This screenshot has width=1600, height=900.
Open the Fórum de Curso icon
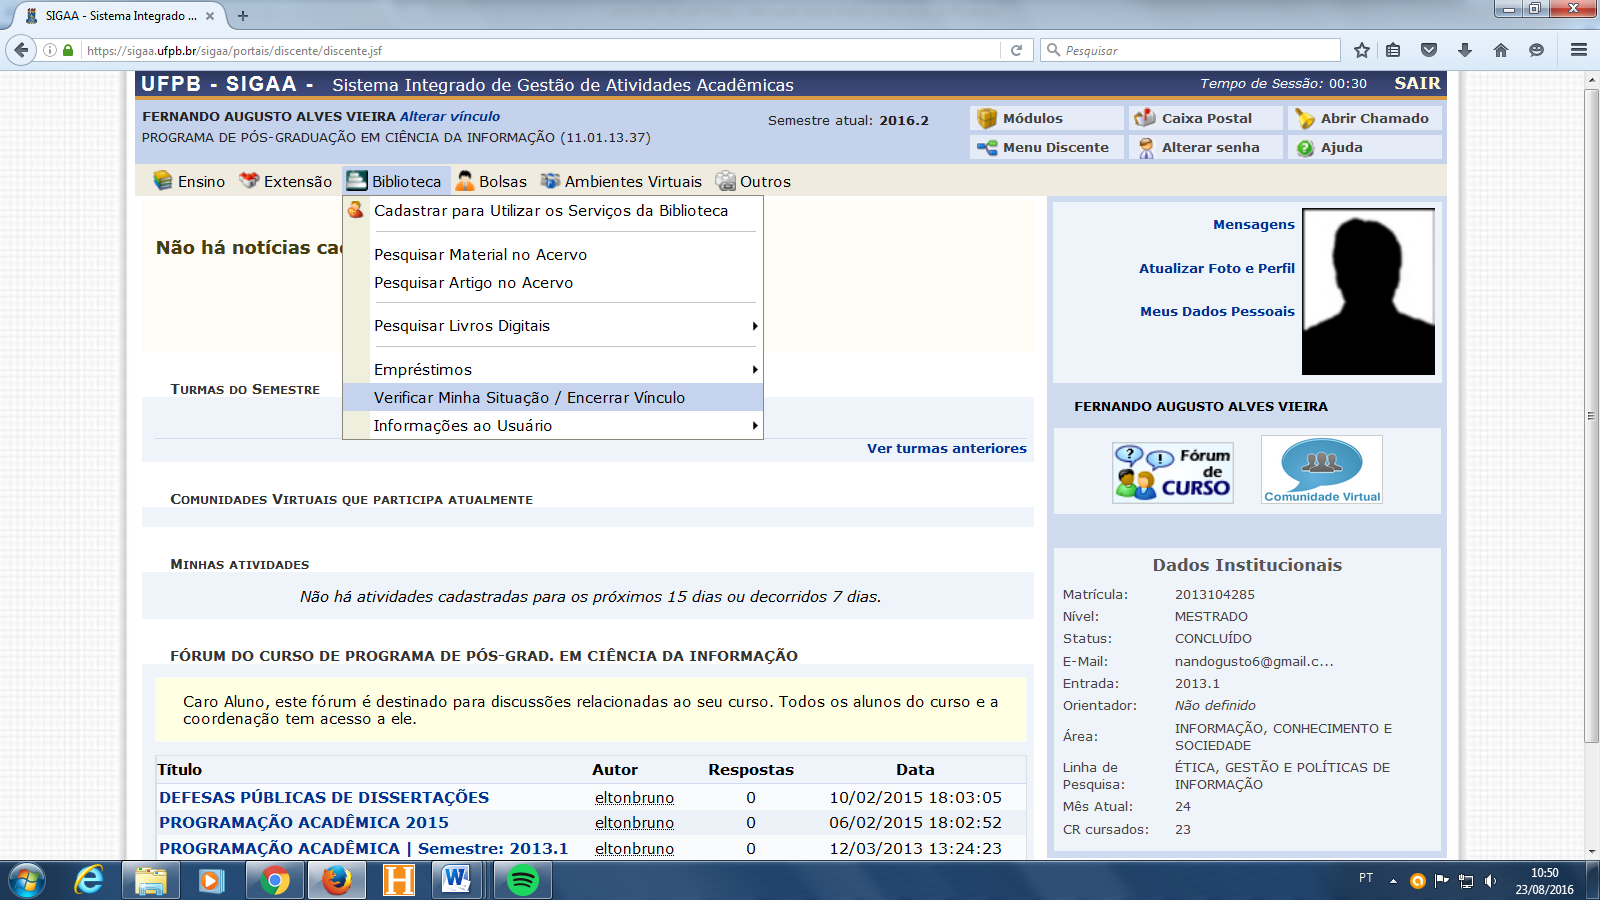click(1172, 472)
